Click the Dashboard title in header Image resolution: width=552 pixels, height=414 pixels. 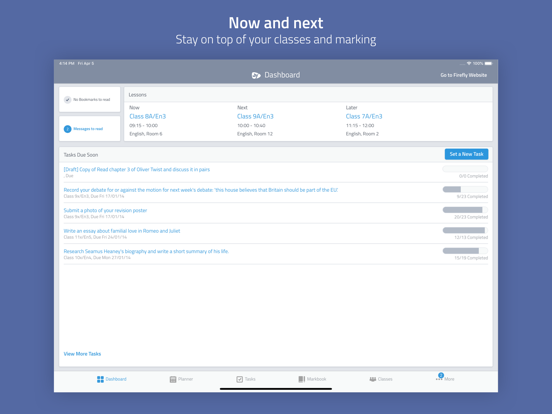pyautogui.click(x=282, y=75)
